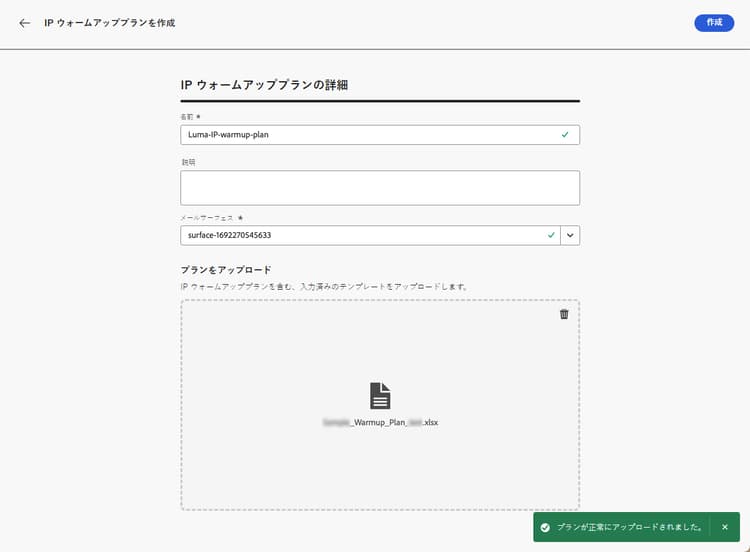This screenshot has width=750, height=552.
Task: Dismiss the upload success toast notification
Action: click(x=725, y=527)
